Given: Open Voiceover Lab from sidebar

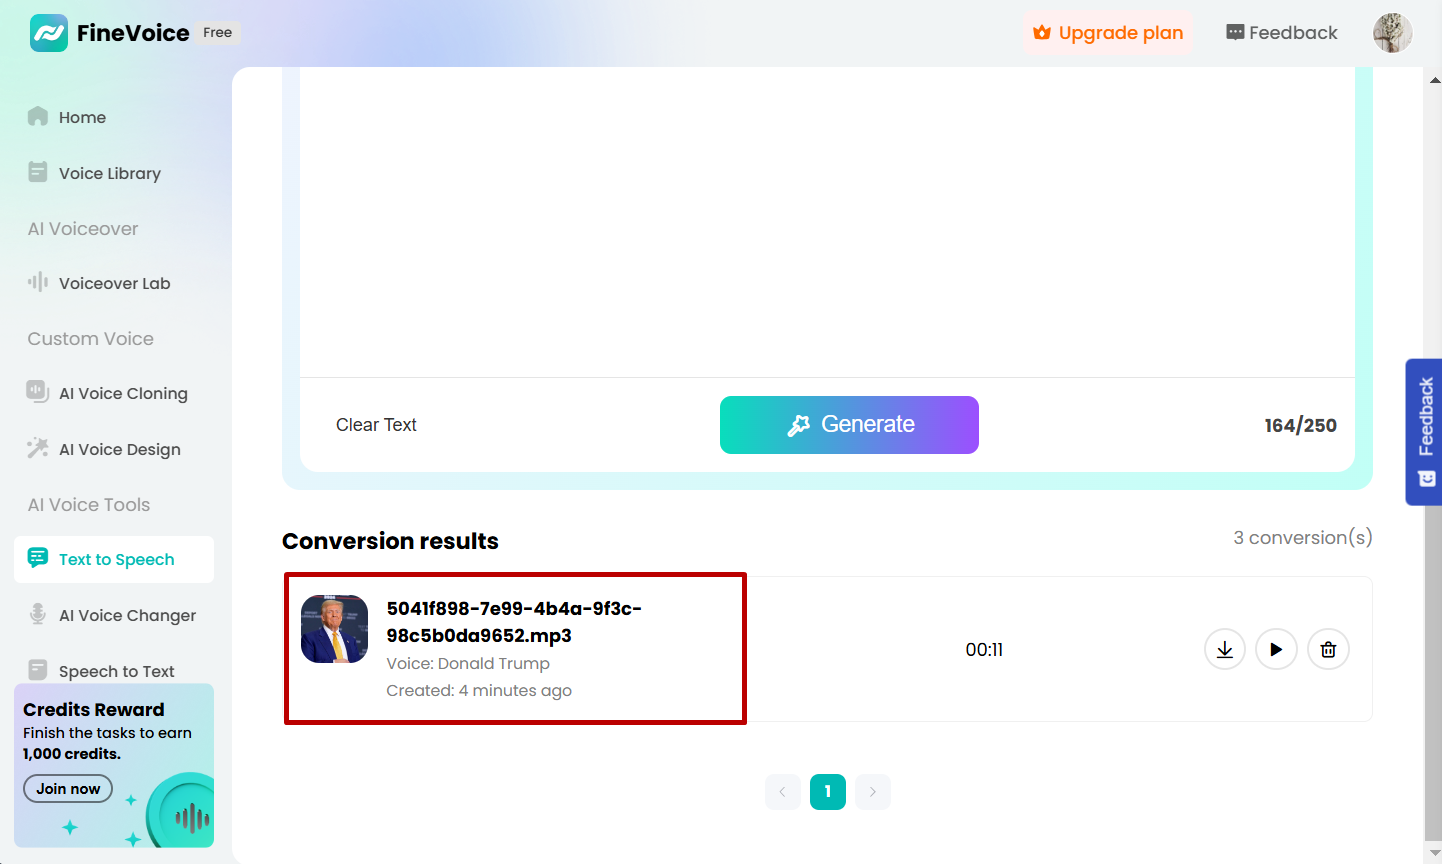Looking at the screenshot, I should [114, 283].
